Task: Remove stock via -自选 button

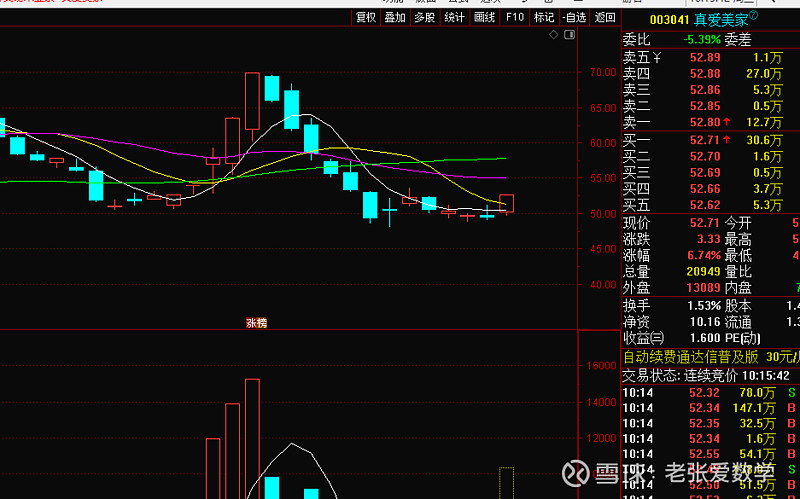Action: [574, 17]
